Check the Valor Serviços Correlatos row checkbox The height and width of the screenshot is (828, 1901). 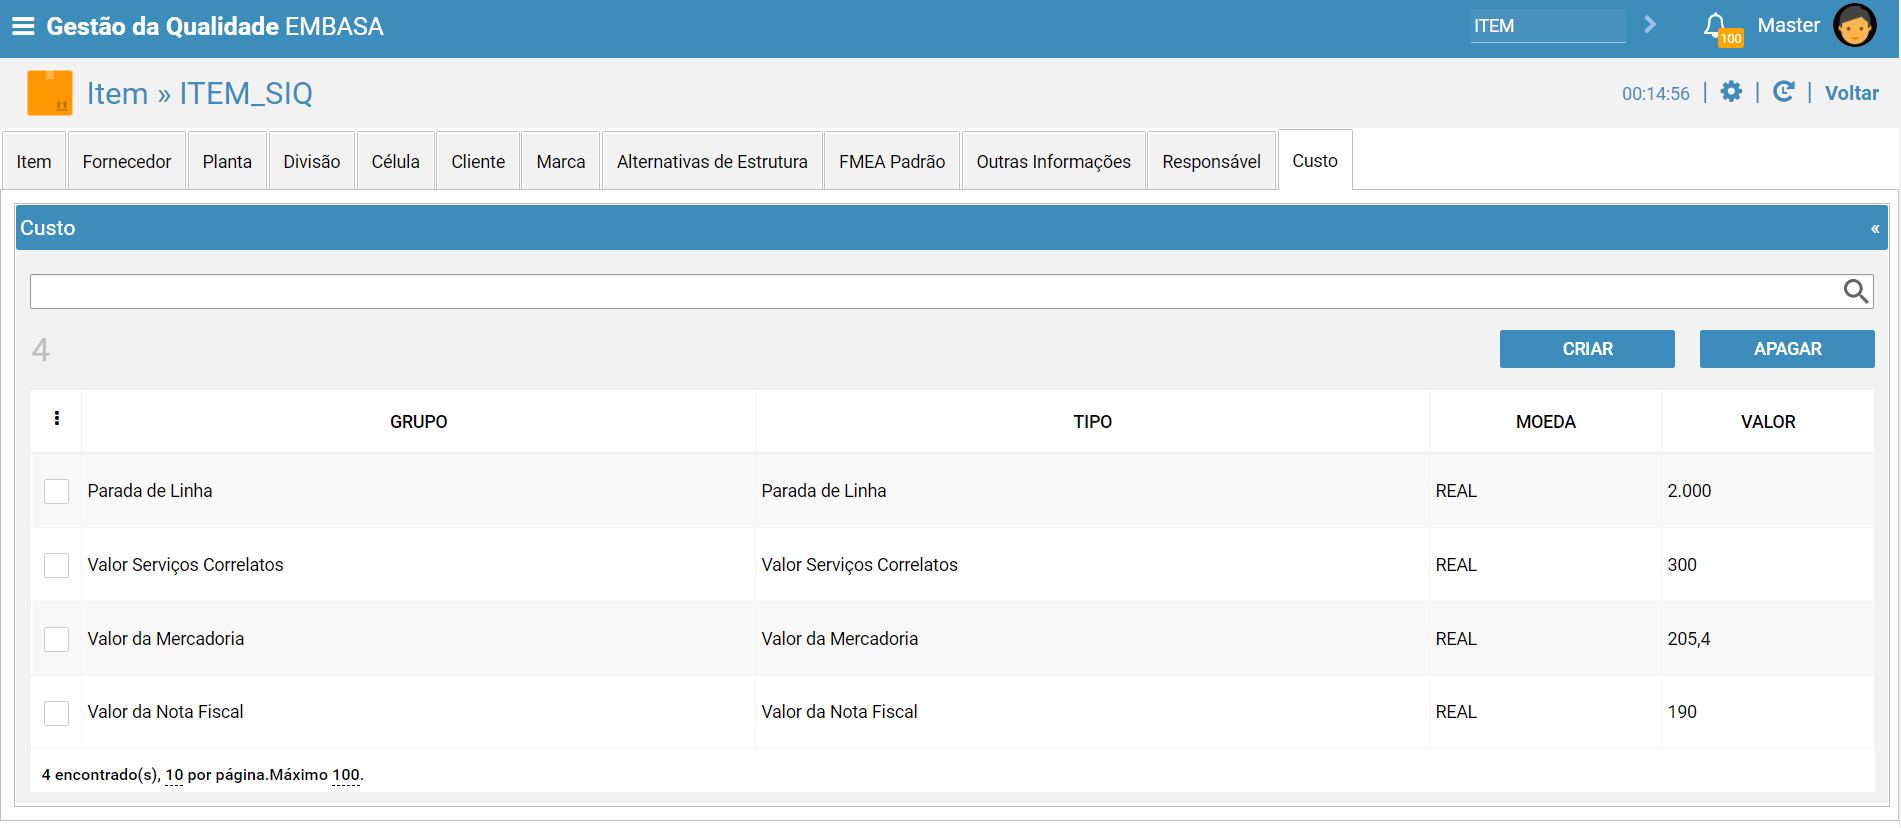tap(57, 565)
